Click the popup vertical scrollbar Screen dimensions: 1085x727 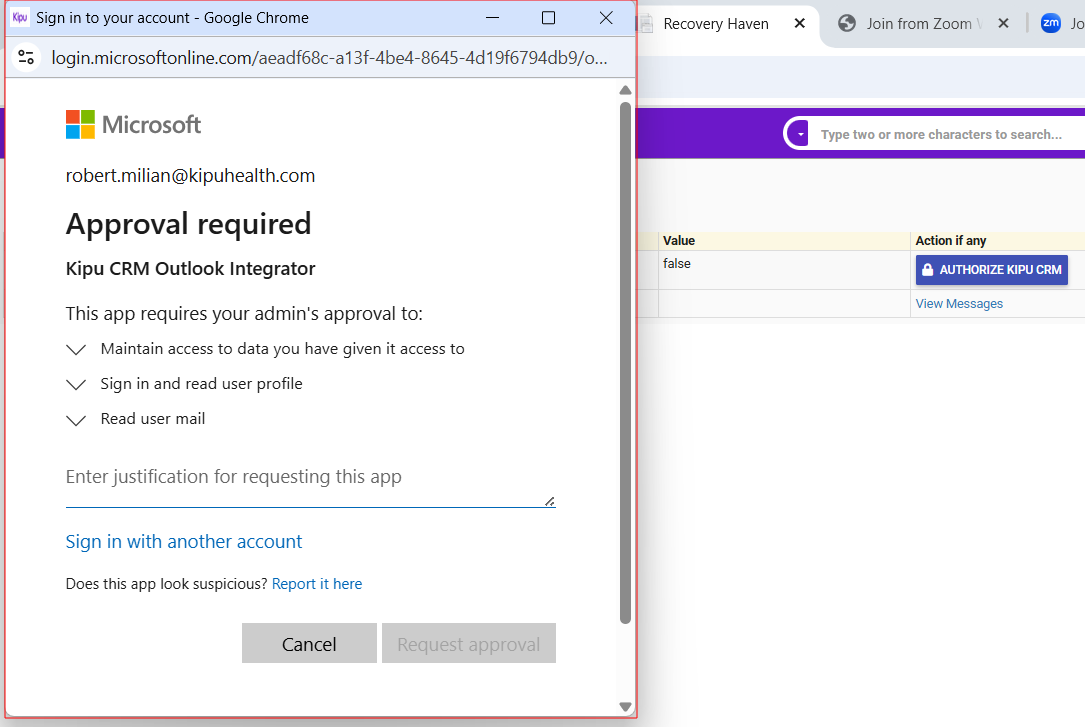coord(626,360)
